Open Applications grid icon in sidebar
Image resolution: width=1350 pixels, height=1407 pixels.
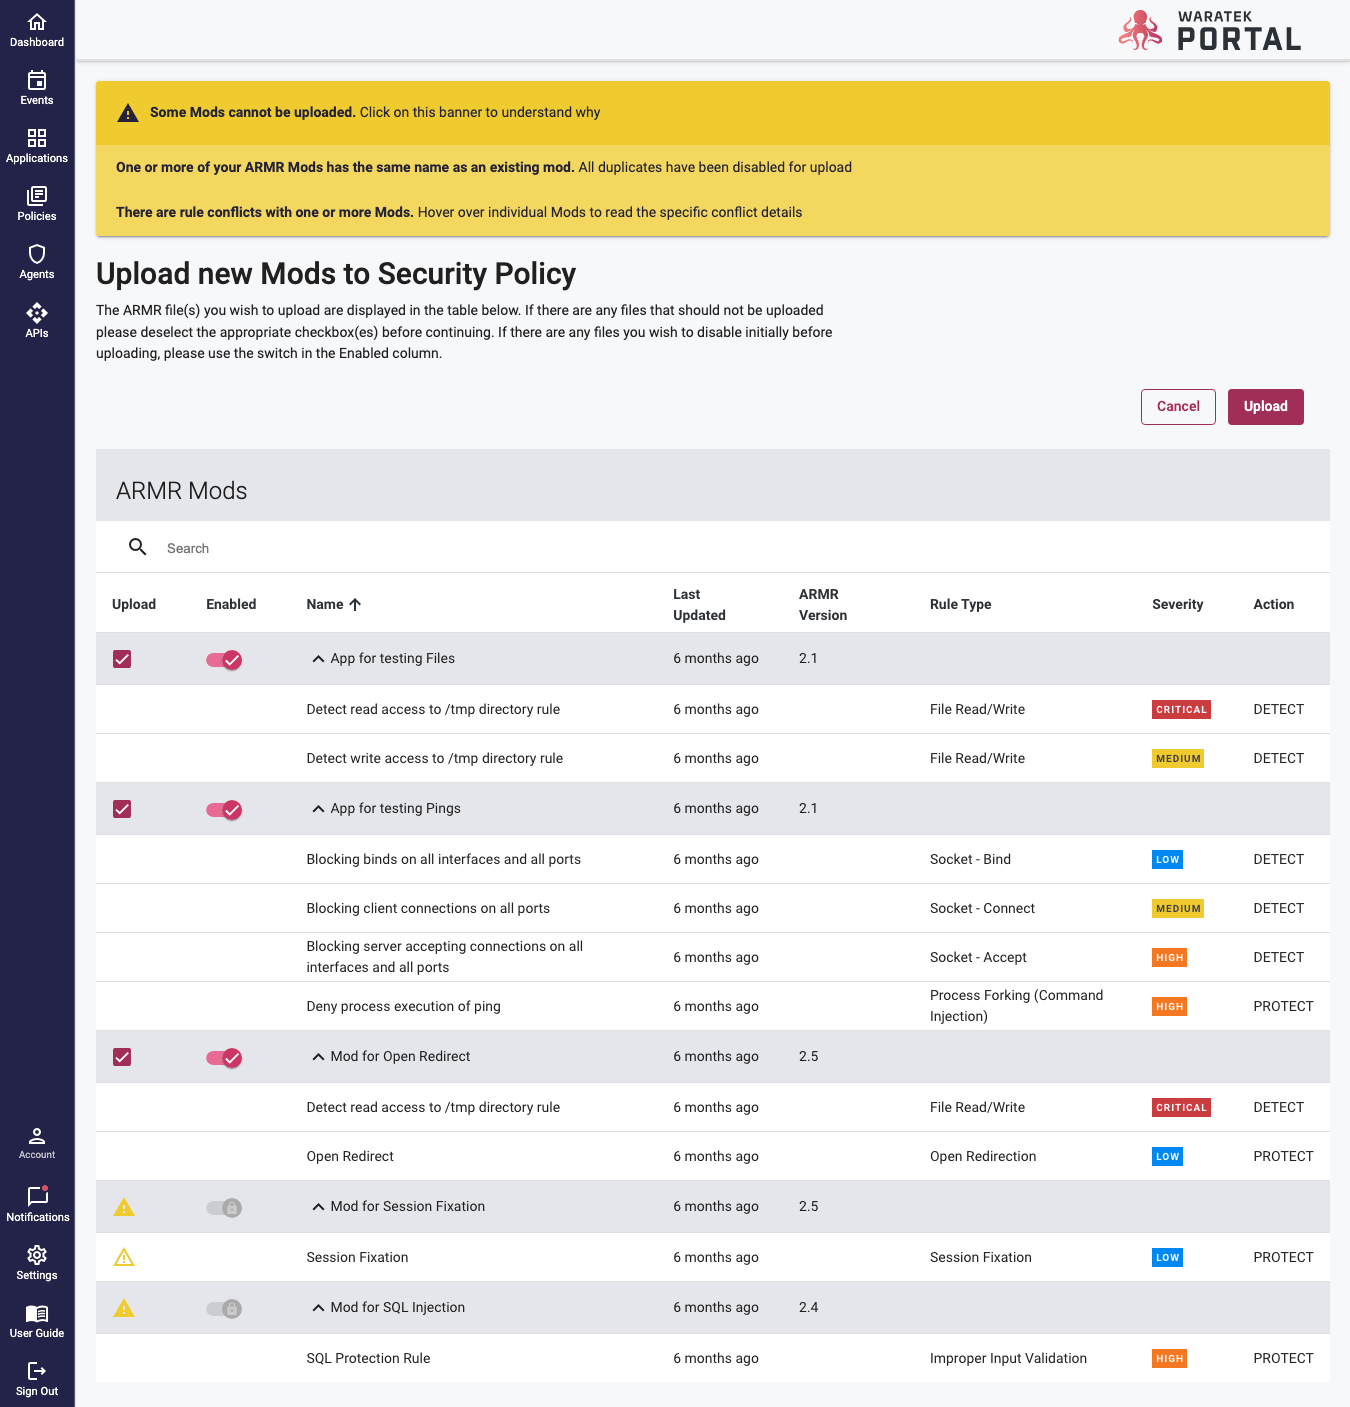coord(37,138)
